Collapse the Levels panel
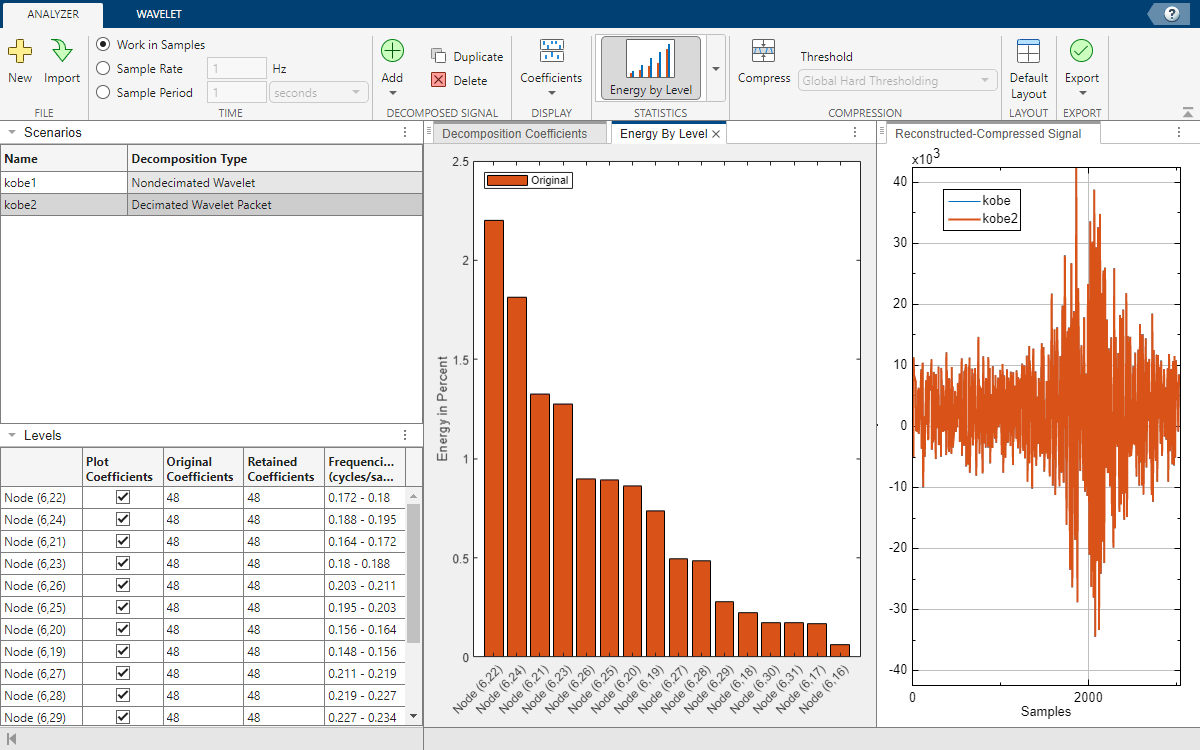 coord(10,435)
